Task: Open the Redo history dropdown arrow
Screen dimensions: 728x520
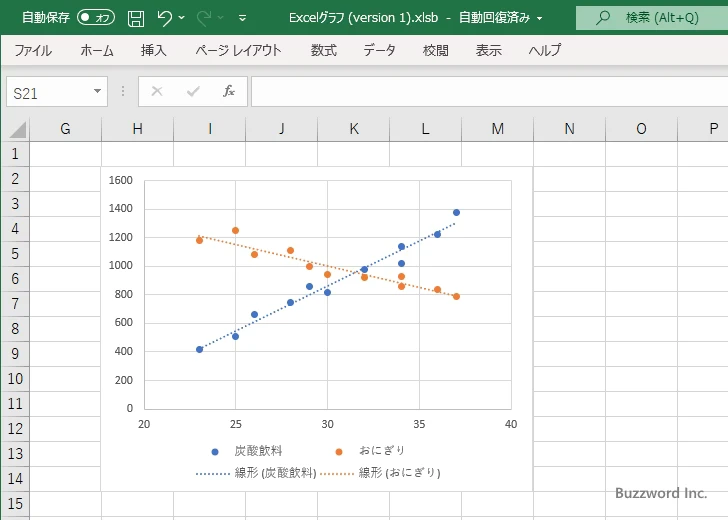Action: pyautogui.click(x=221, y=18)
